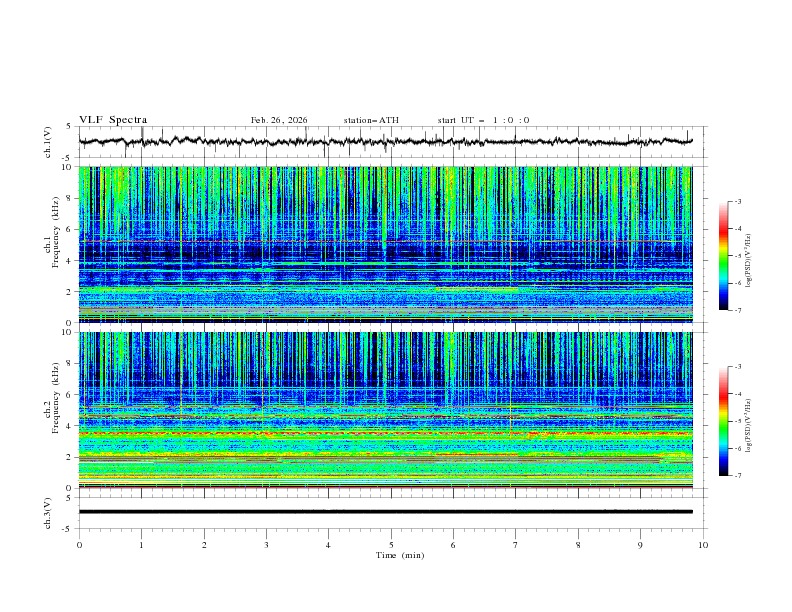This screenshot has width=792, height=612.
Task: Click the "station=ATH" header label
Action: pyautogui.click(x=371, y=120)
